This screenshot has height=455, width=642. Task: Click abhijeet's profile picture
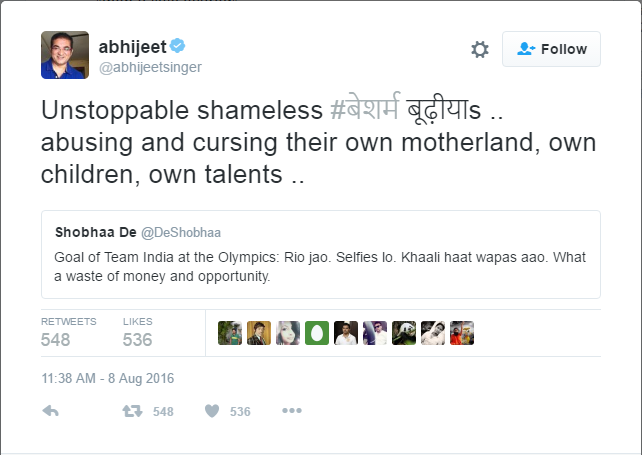65,55
